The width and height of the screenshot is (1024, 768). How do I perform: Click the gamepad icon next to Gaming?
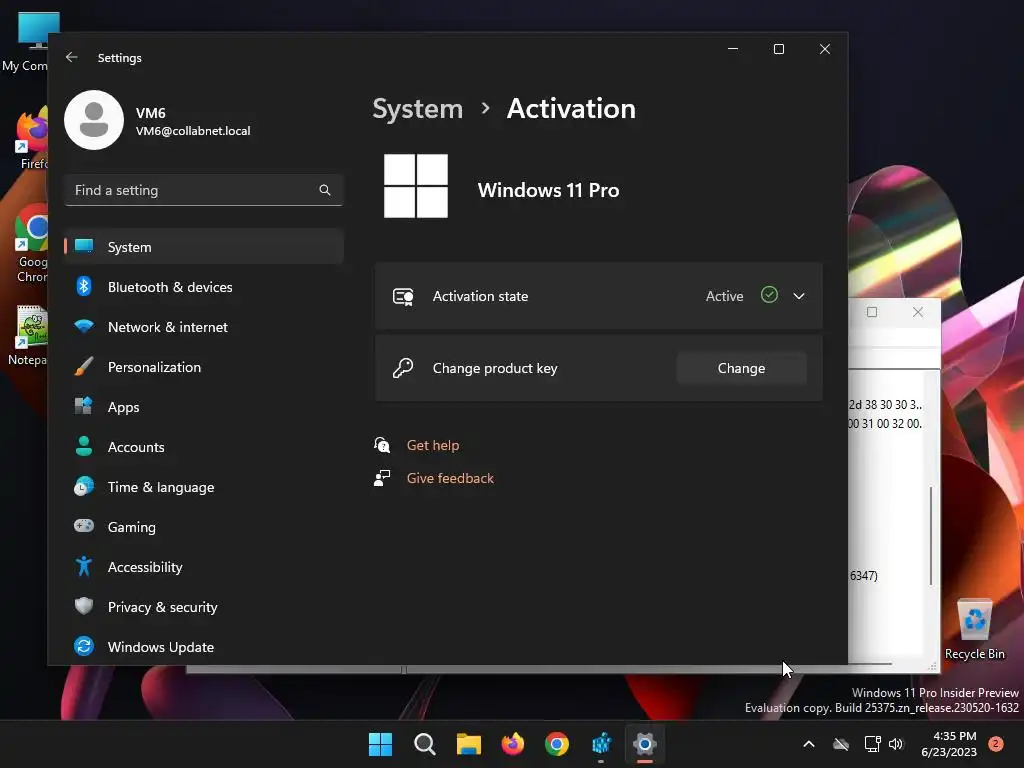point(84,526)
